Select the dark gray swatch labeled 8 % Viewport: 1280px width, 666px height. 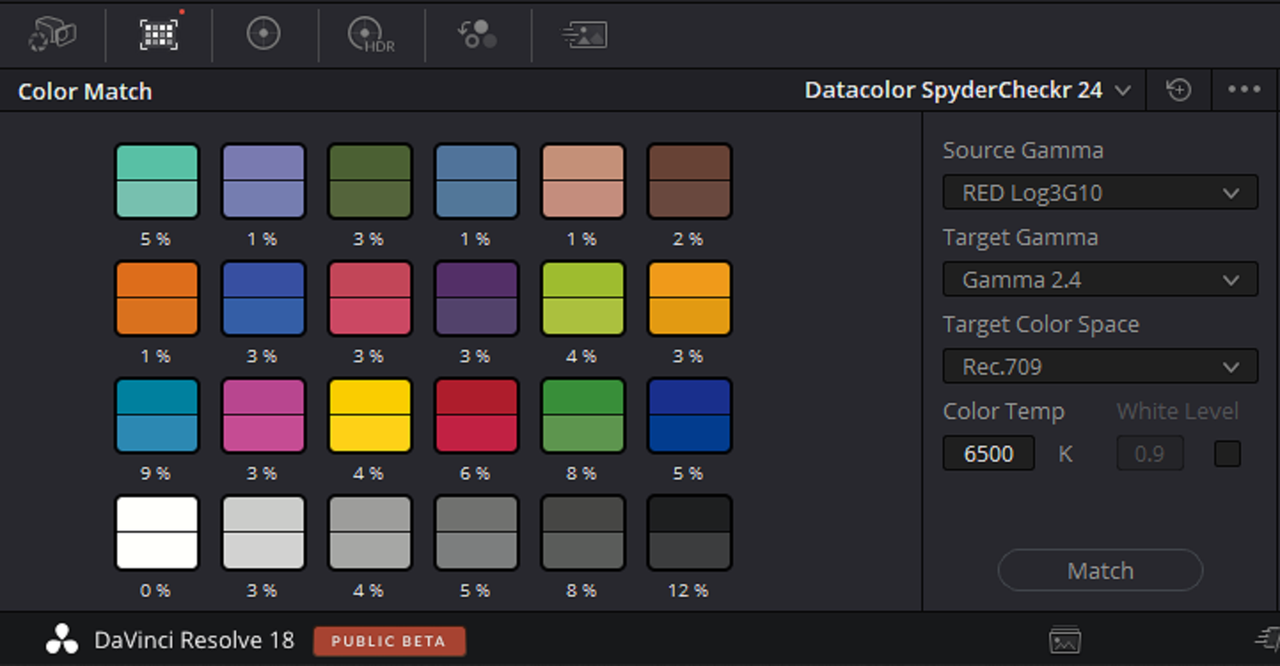[x=583, y=533]
